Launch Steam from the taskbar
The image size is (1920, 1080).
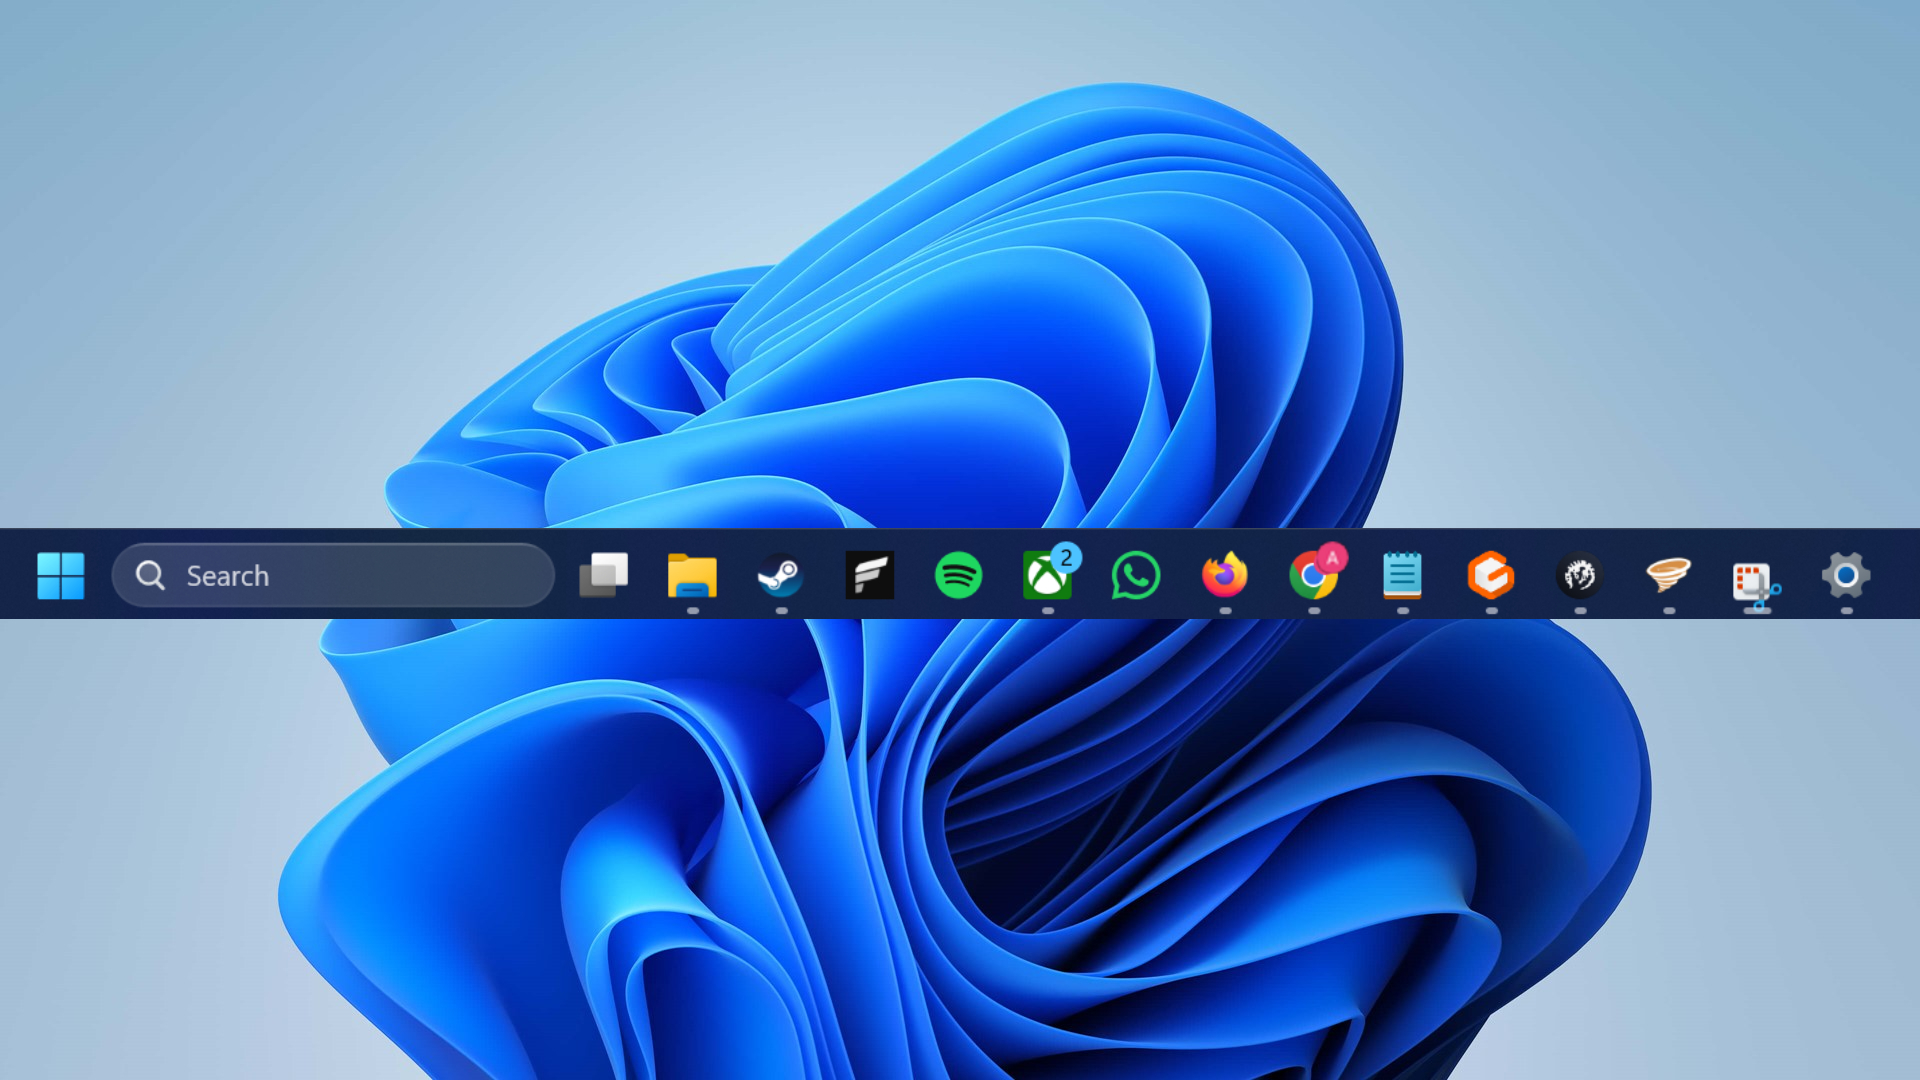click(x=781, y=575)
